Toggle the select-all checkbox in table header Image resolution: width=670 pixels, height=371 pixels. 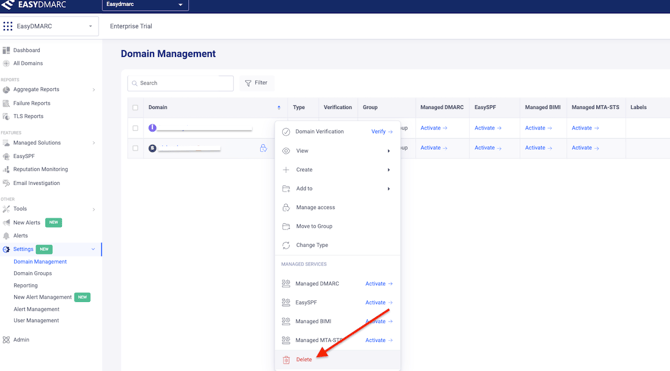(x=135, y=108)
